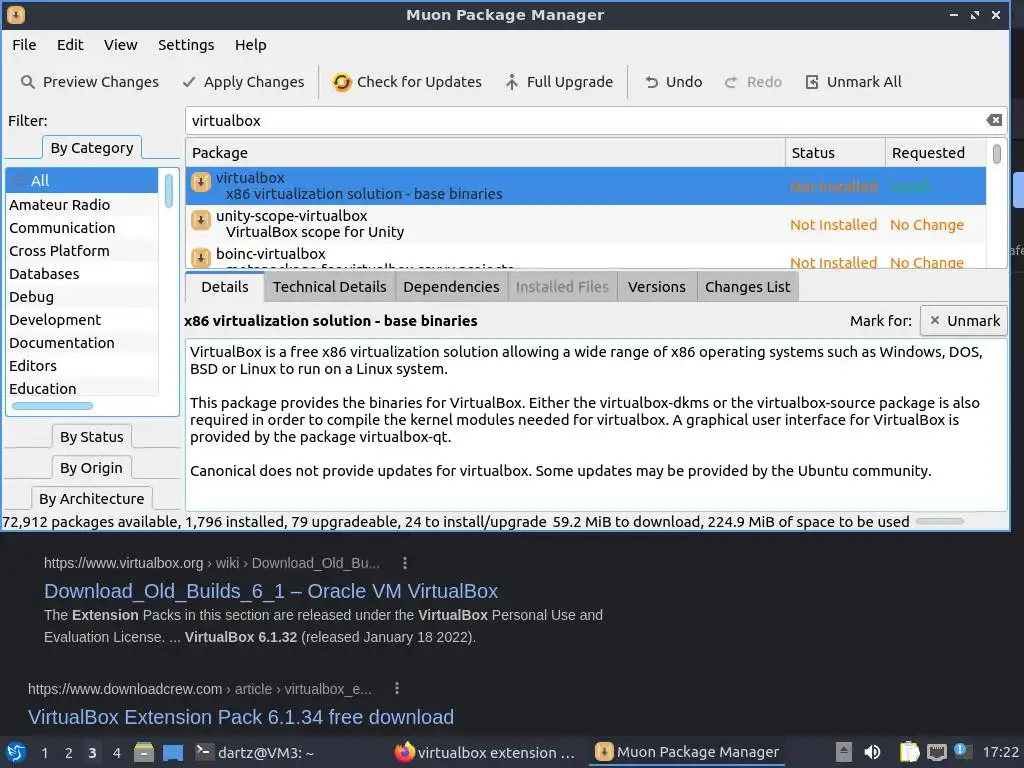Switch to the dartz@VM3 terminal window
This screenshot has width=1024, height=768.
click(255, 752)
